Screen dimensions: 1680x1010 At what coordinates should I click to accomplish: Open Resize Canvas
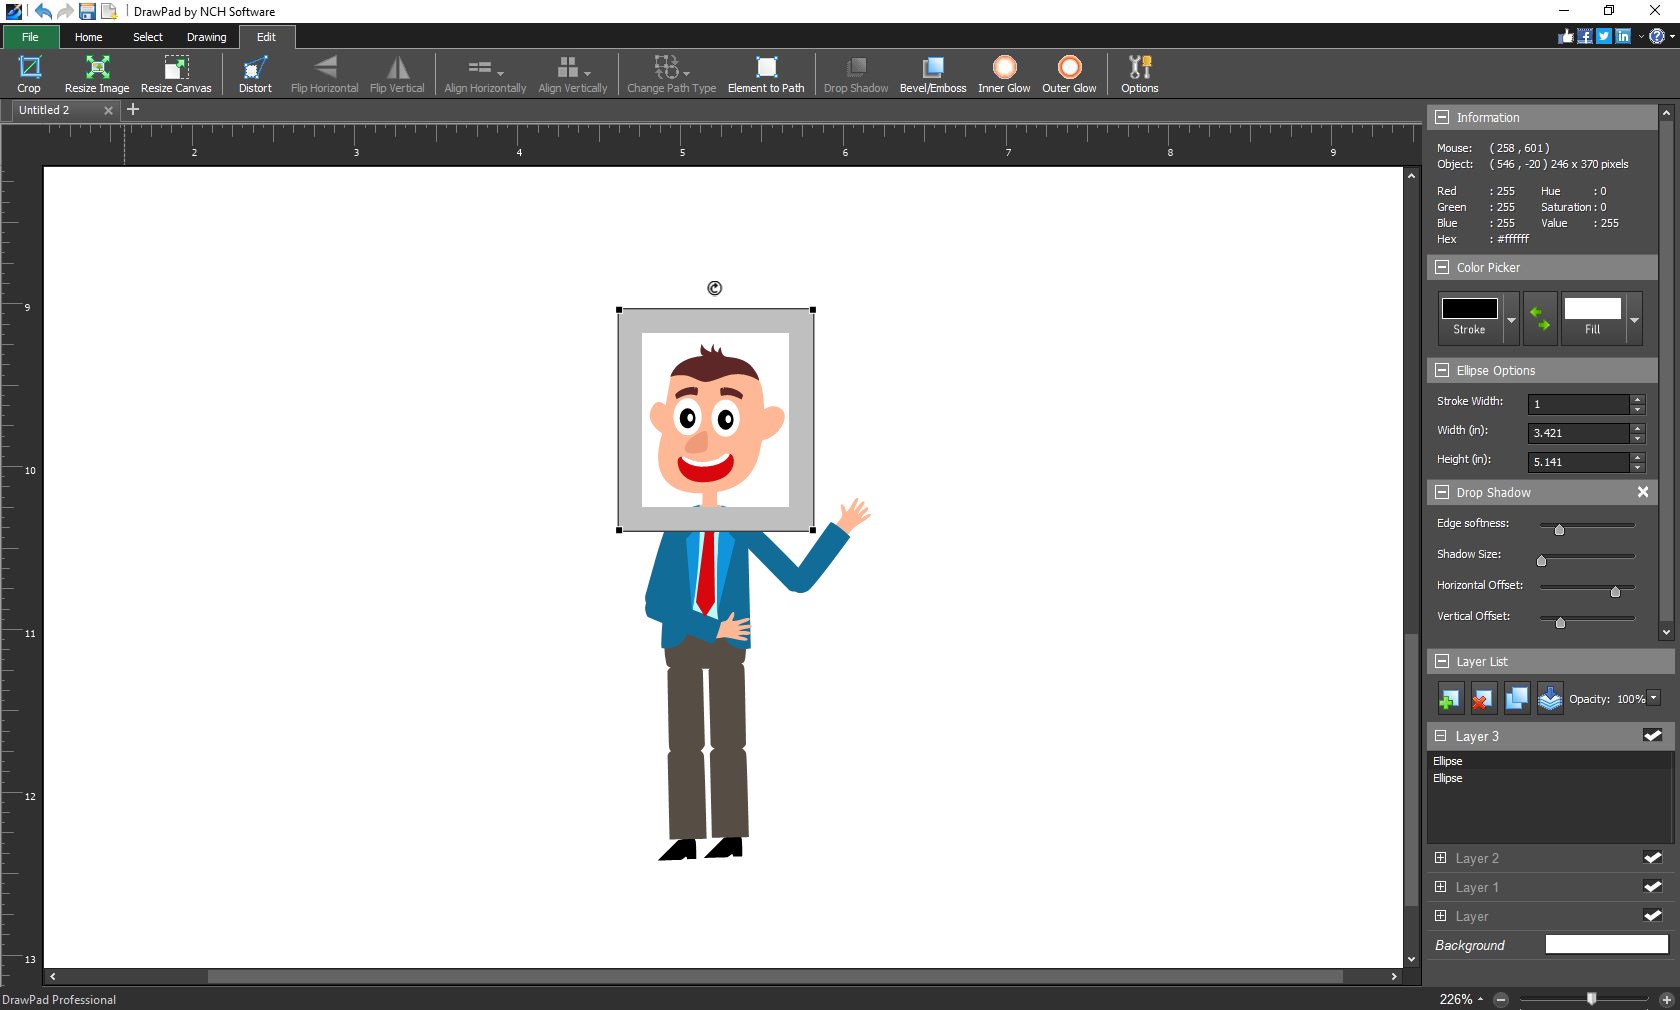pyautogui.click(x=176, y=73)
